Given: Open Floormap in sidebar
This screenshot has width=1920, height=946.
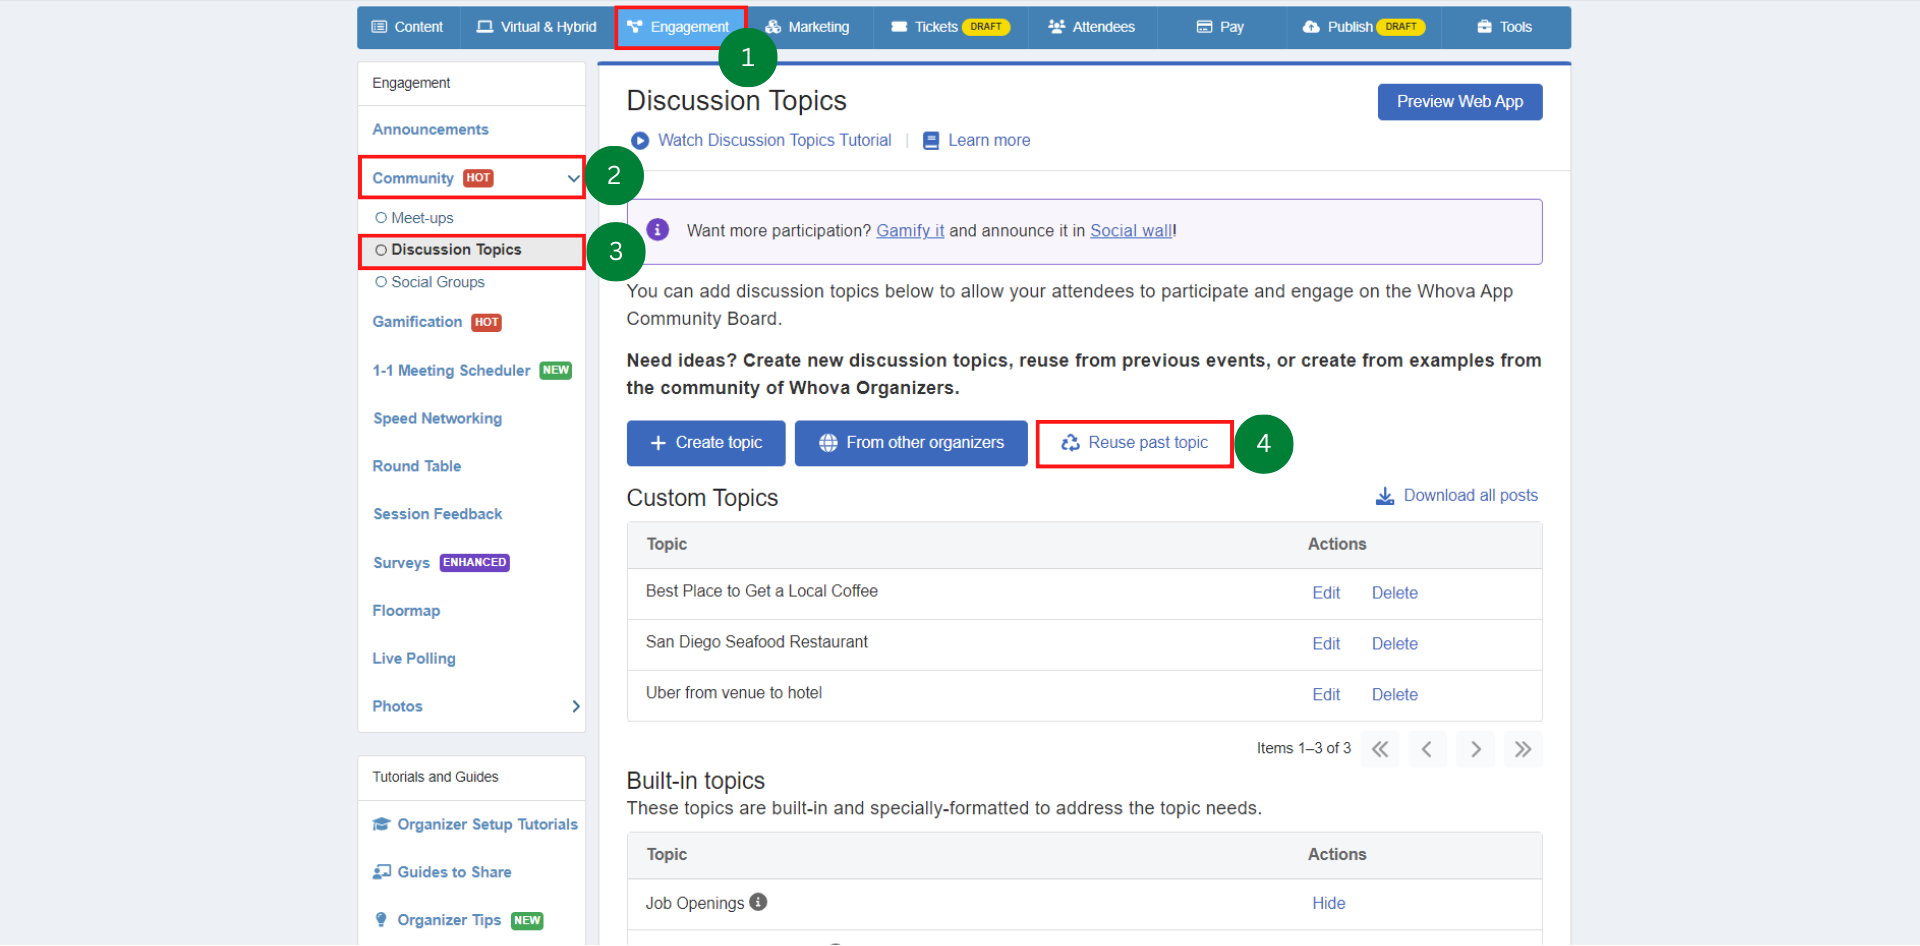Looking at the screenshot, I should [x=406, y=611].
